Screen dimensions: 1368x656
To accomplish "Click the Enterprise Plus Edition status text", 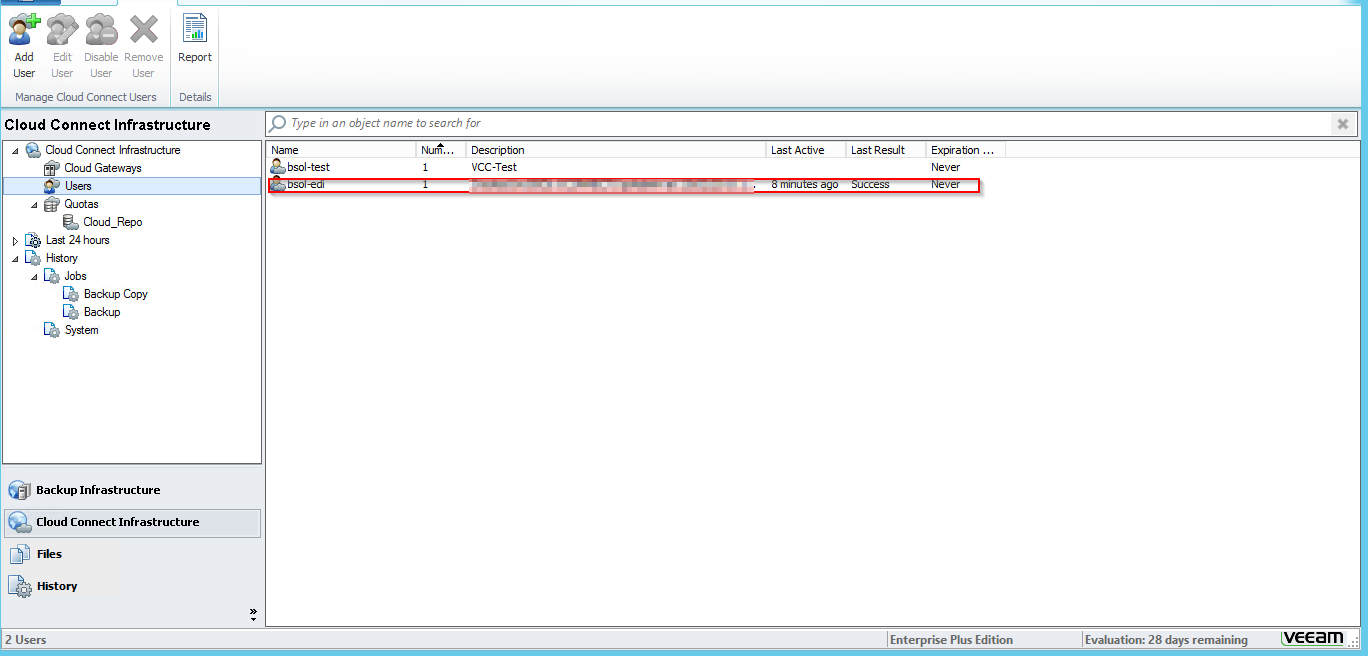I will click(x=951, y=640).
